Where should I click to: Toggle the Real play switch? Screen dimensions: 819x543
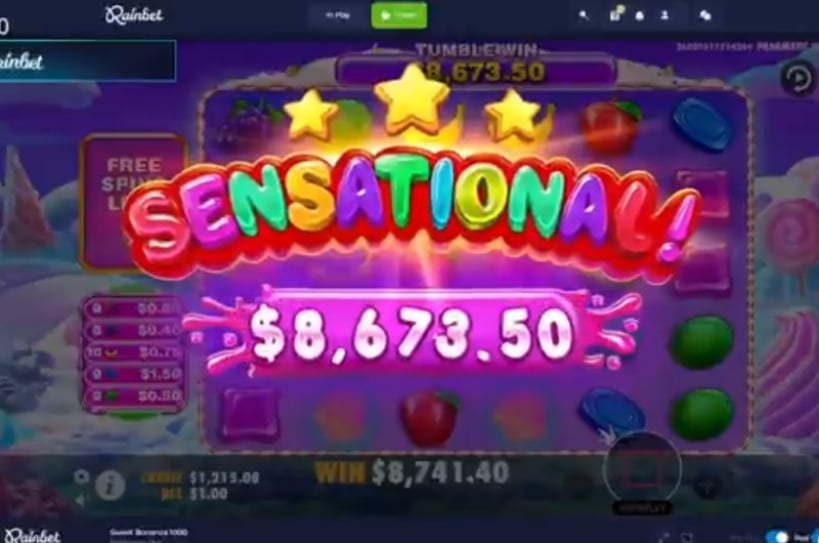tap(777, 537)
